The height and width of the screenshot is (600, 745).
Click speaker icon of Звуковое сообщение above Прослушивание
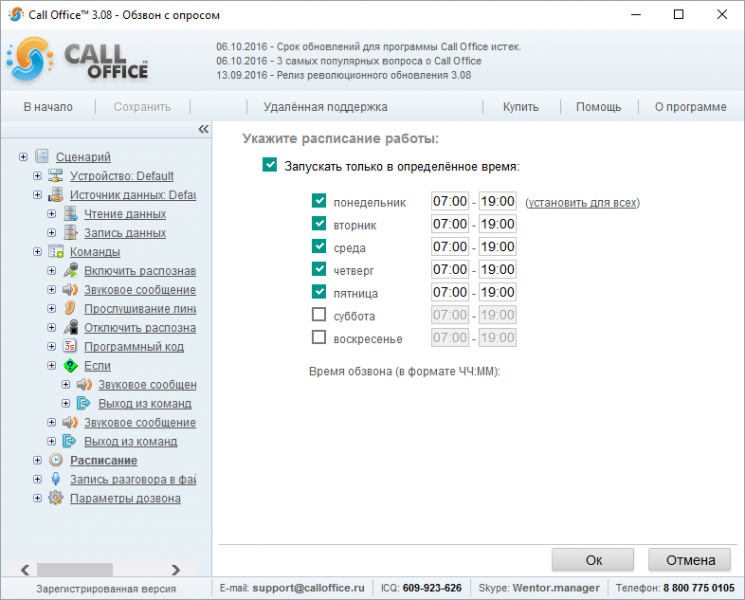point(70,289)
